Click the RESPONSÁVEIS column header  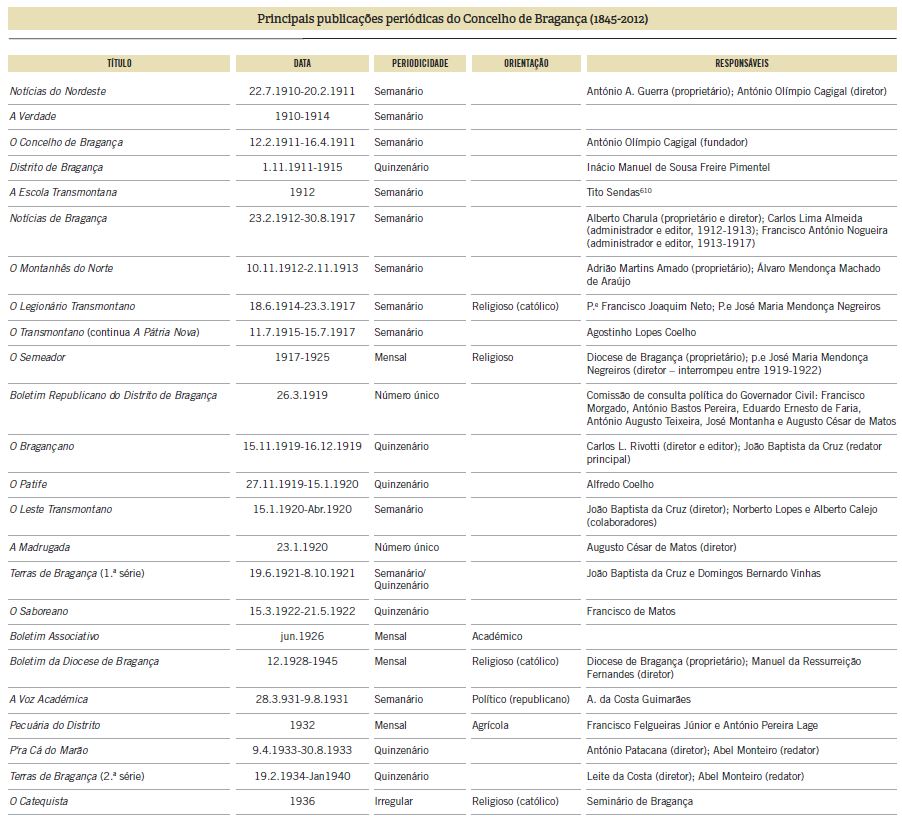click(x=742, y=63)
